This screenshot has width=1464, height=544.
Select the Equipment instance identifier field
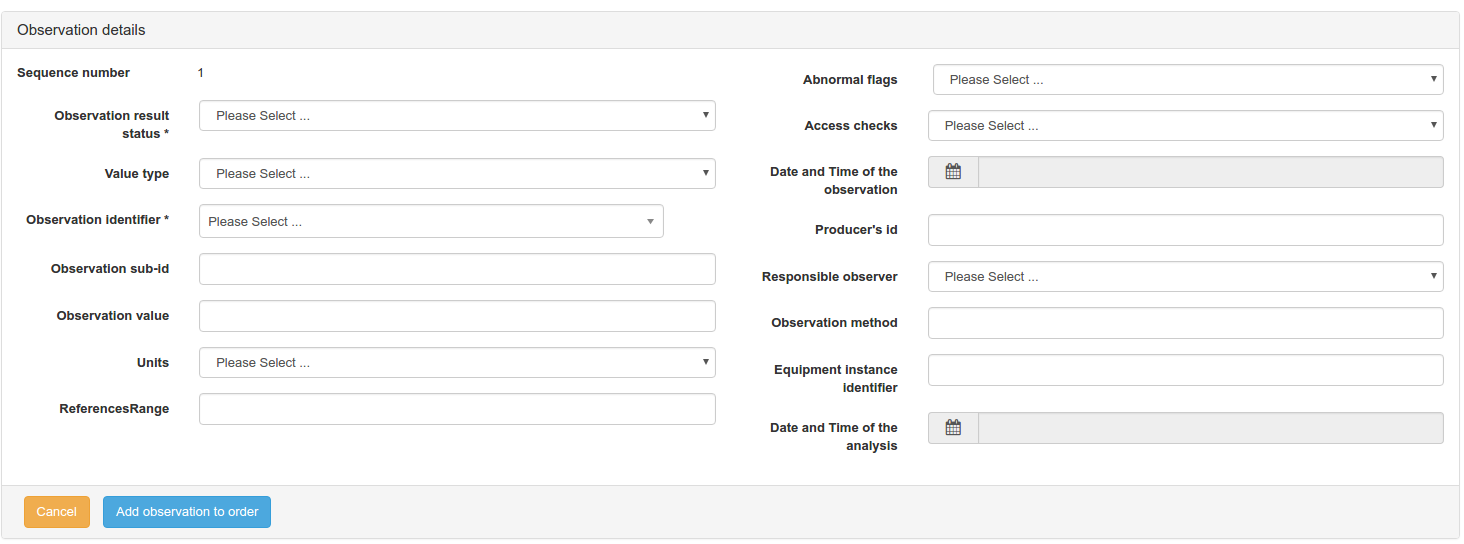tap(1185, 370)
